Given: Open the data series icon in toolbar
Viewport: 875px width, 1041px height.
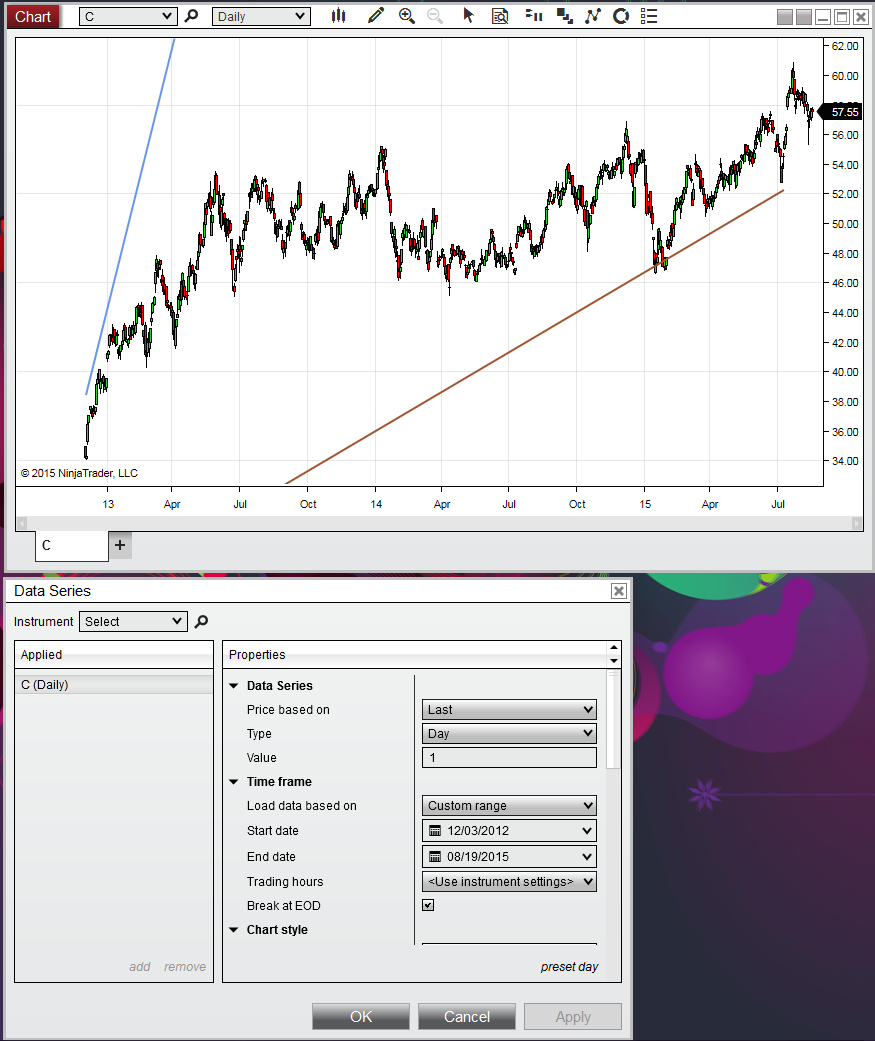Looking at the screenshot, I should 534,16.
